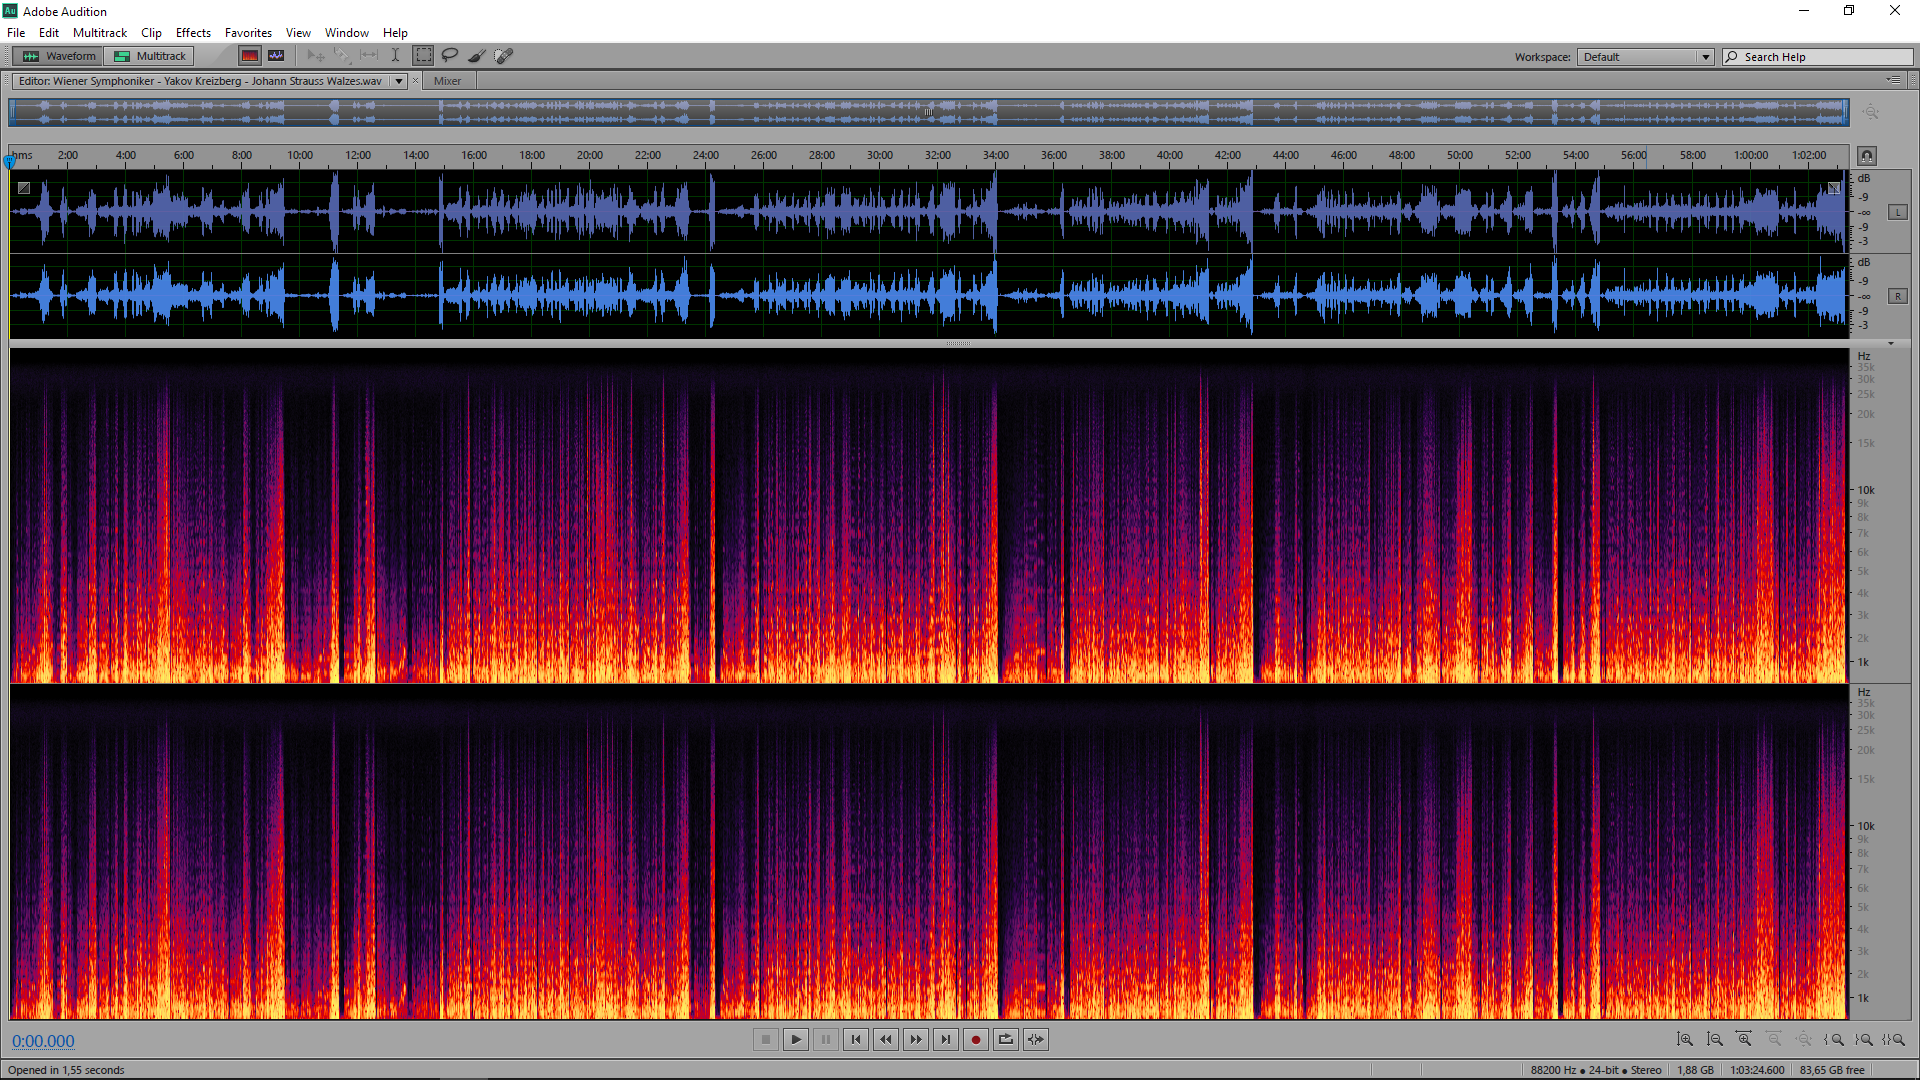The height and width of the screenshot is (1080, 1920).
Task: Select the Time Selection tool
Action: tap(396, 56)
